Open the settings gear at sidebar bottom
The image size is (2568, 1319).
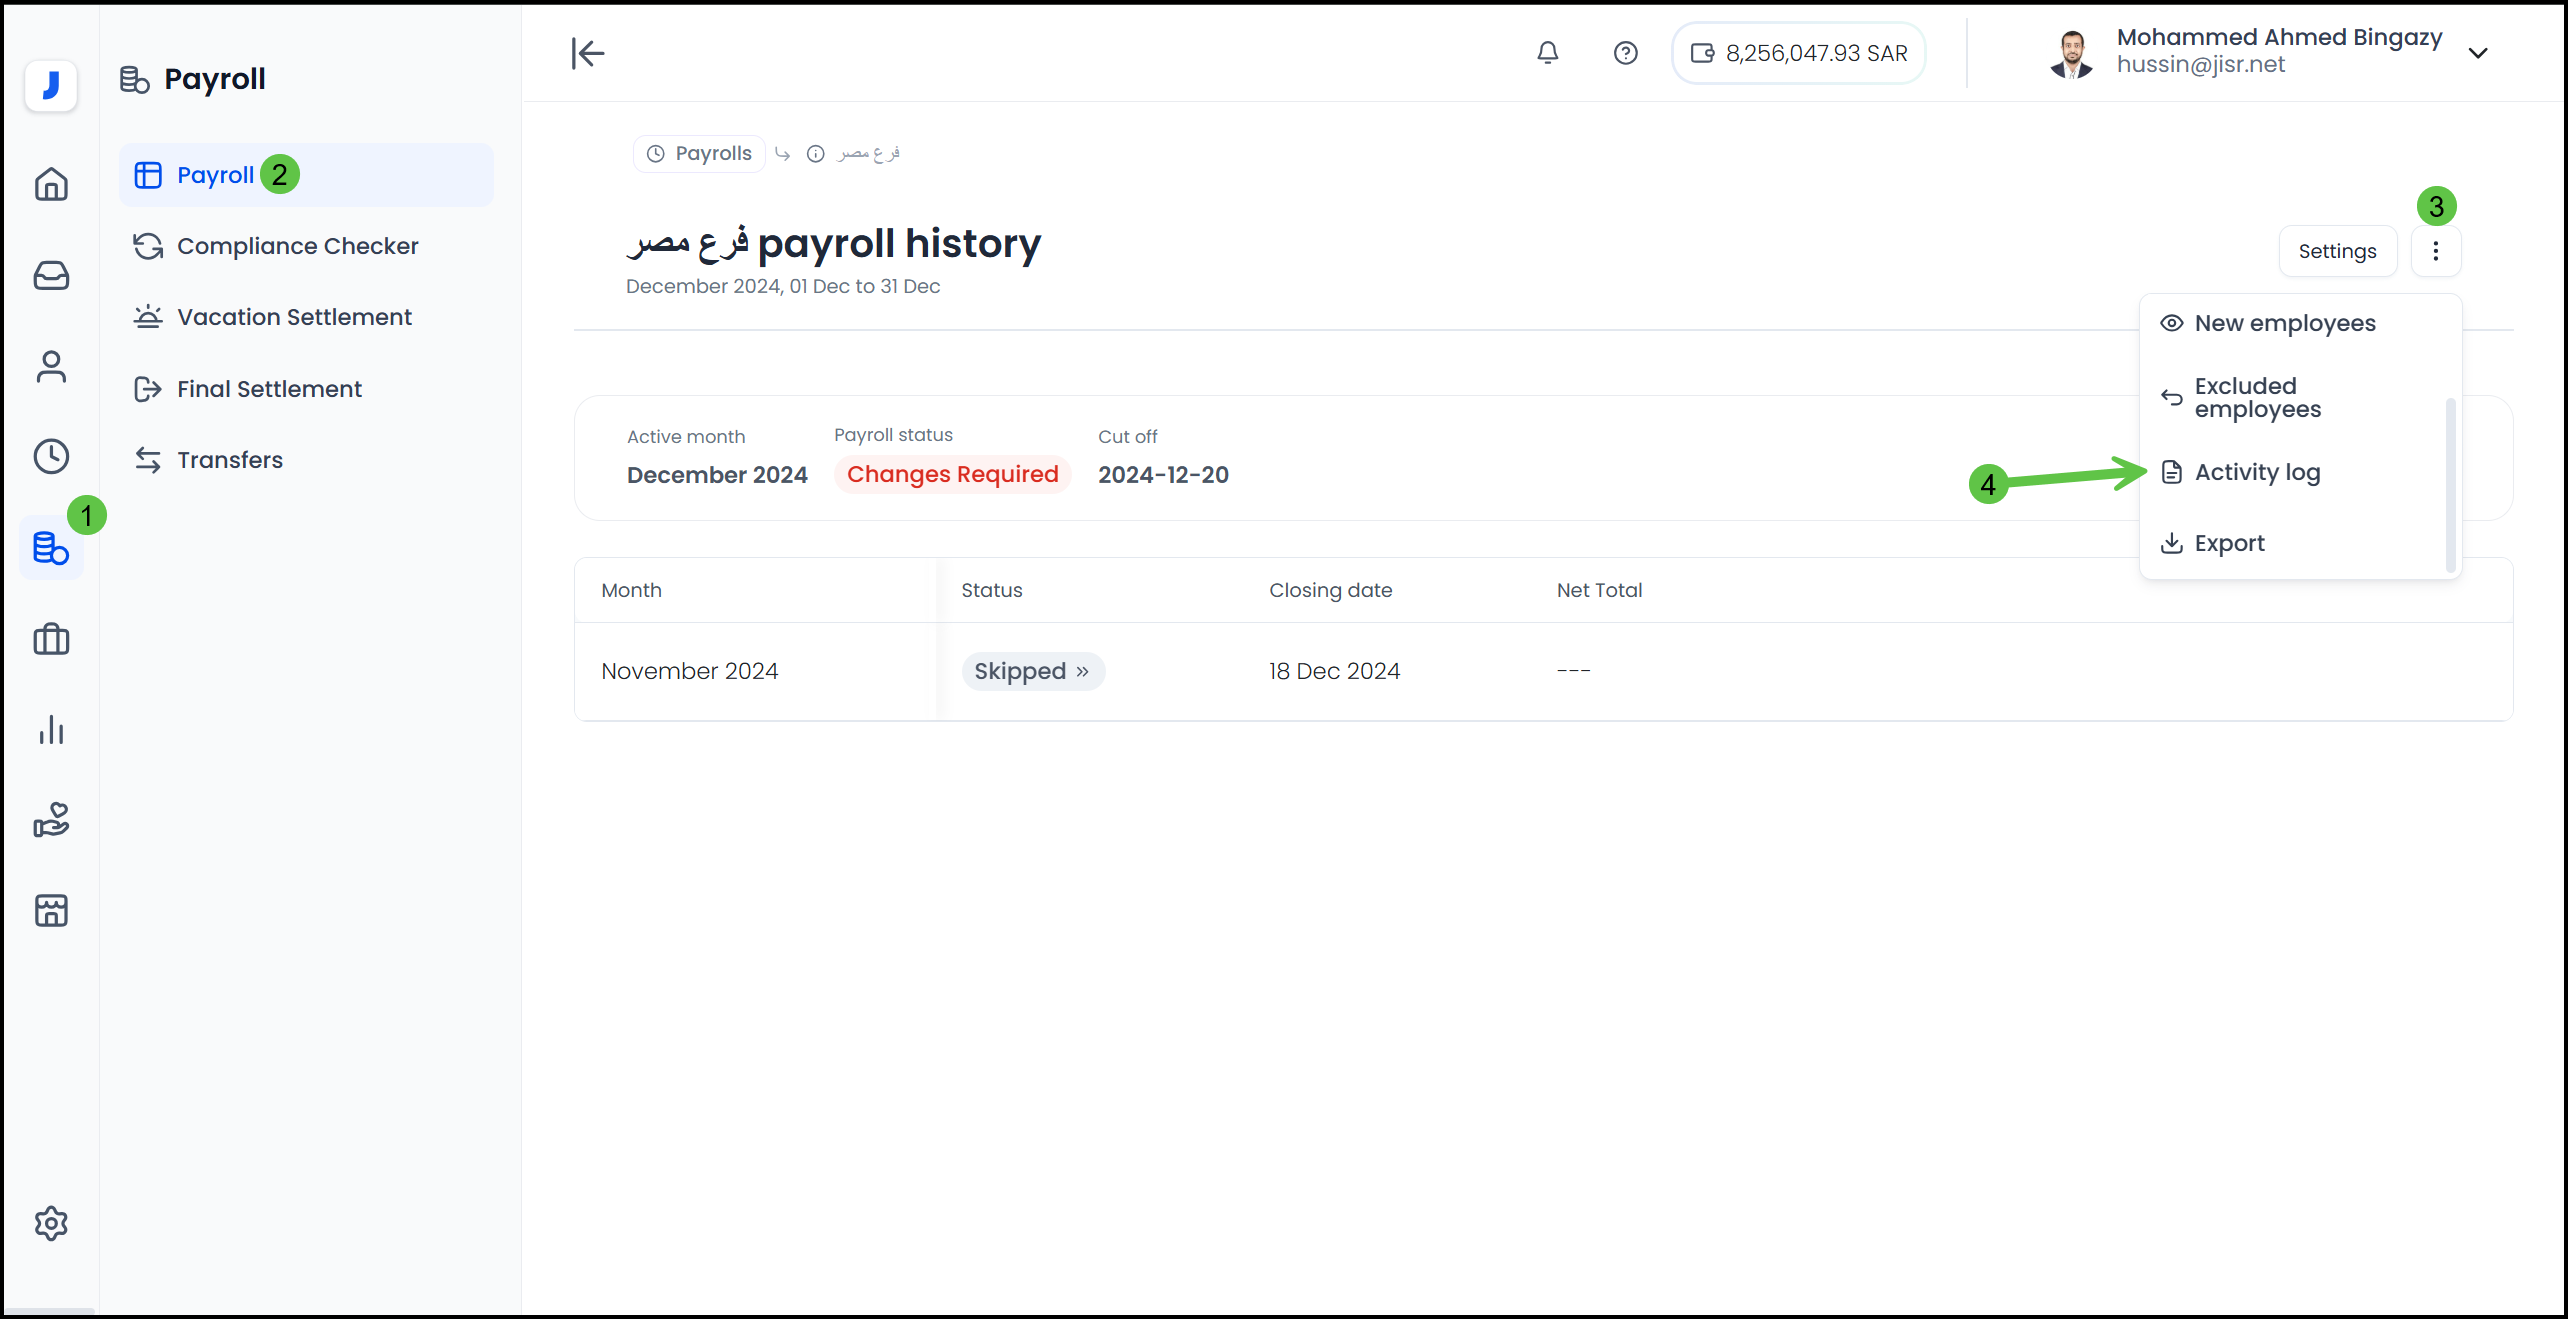tap(51, 1223)
